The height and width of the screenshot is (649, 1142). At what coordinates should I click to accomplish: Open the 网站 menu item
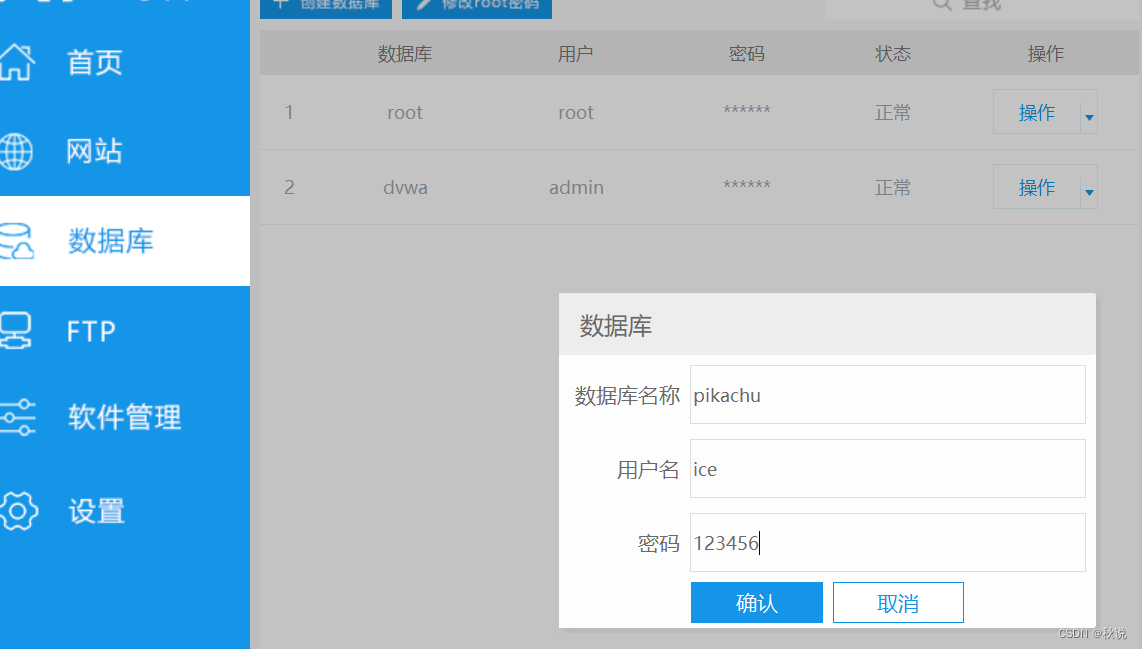click(x=95, y=152)
